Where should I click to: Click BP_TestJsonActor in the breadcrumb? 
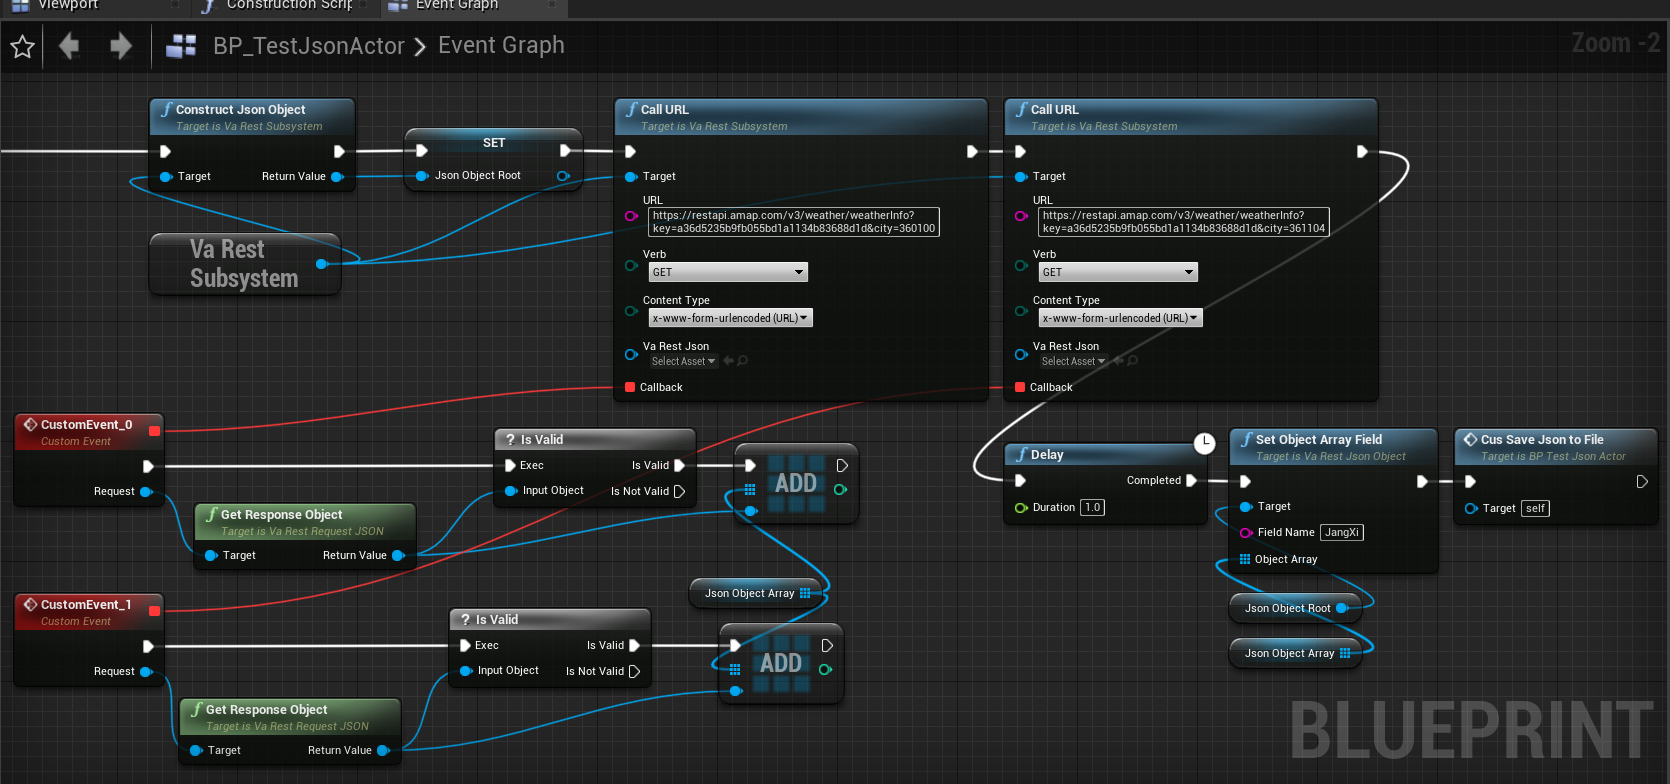[308, 46]
